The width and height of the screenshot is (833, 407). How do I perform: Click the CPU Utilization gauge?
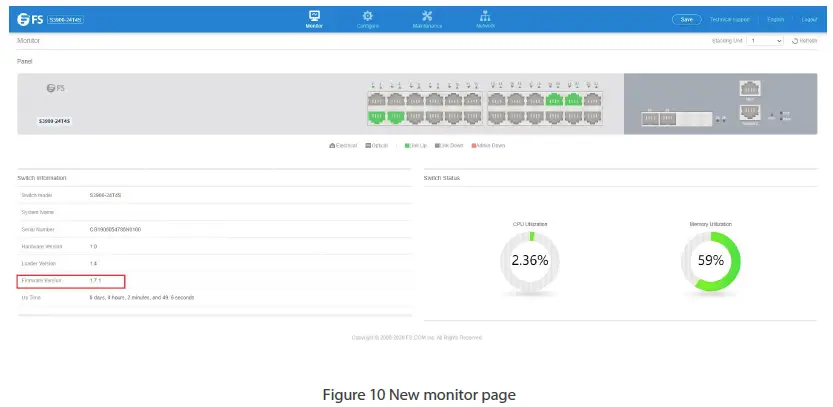tap(530, 261)
